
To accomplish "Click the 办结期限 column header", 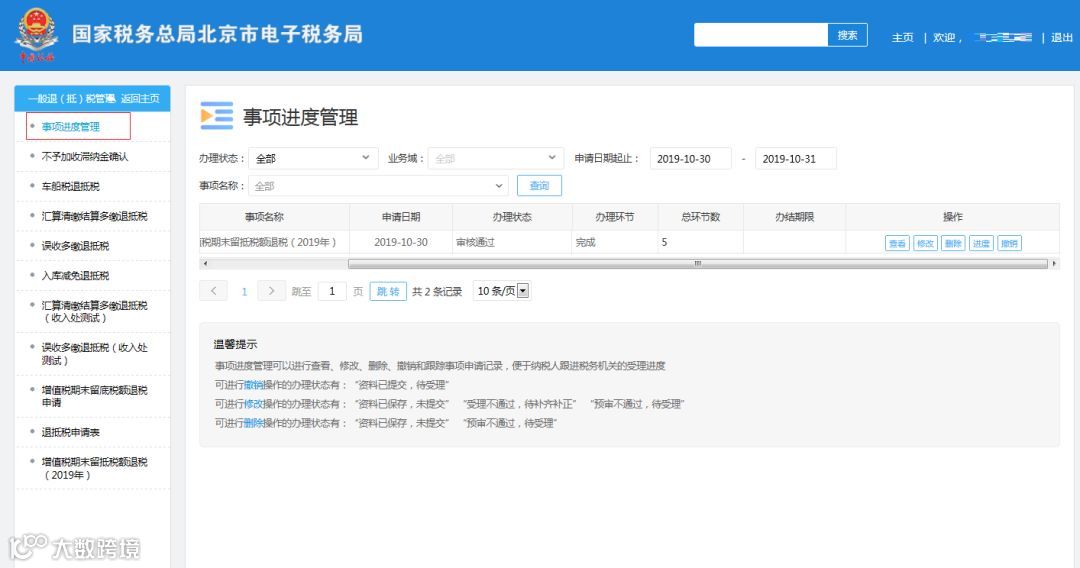I will [x=795, y=217].
